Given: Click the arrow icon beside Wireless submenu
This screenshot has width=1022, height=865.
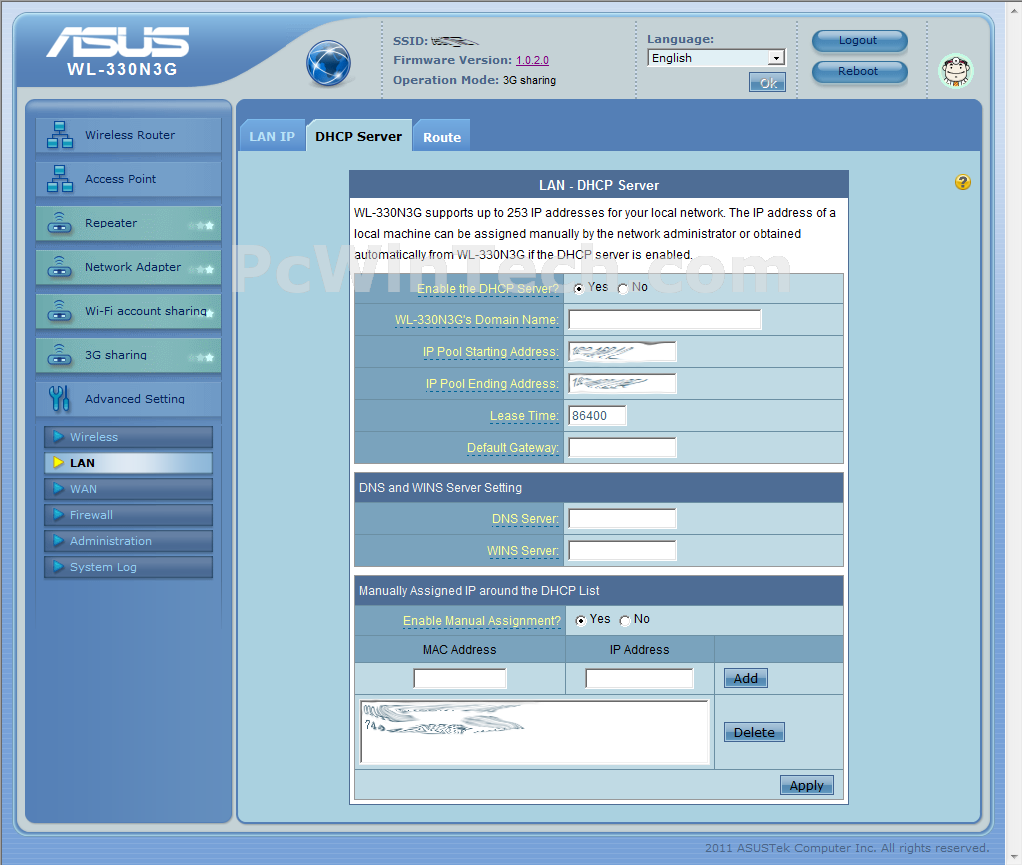Looking at the screenshot, I should click(x=59, y=436).
